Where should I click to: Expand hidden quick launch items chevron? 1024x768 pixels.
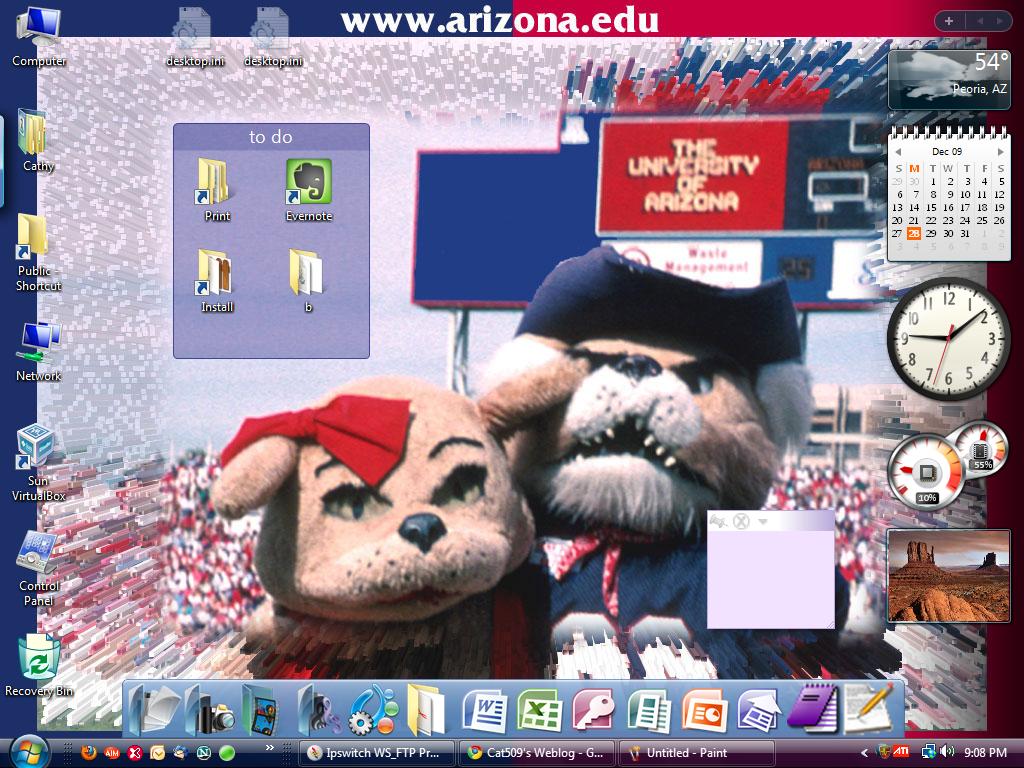point(269,747)
